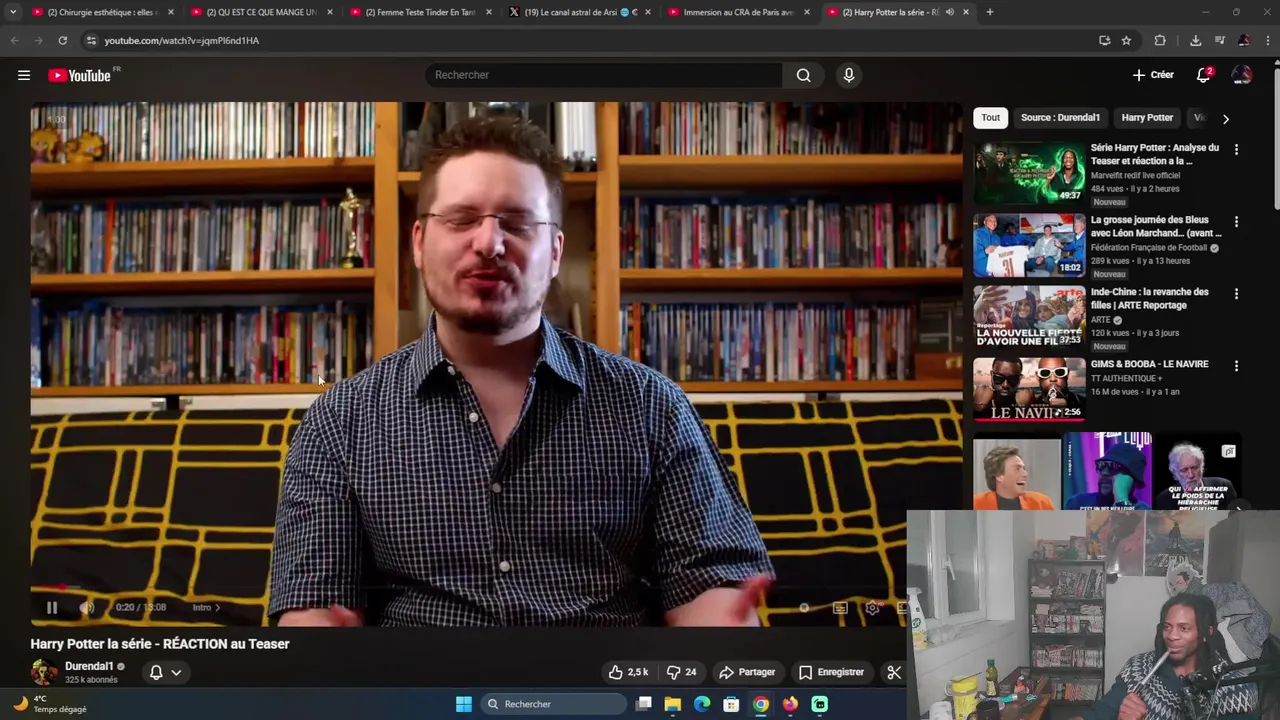Open GIMS & BOOBA - LE NAVIRE title
The height and width of the screenshot is (720, 1280).
(x=1150, y=364)
